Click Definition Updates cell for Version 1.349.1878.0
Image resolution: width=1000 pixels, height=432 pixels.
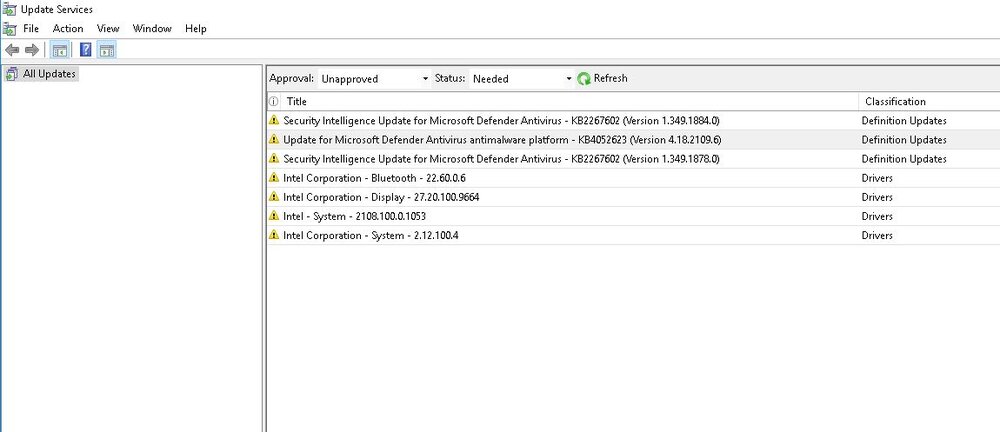[x=904, y=159]
